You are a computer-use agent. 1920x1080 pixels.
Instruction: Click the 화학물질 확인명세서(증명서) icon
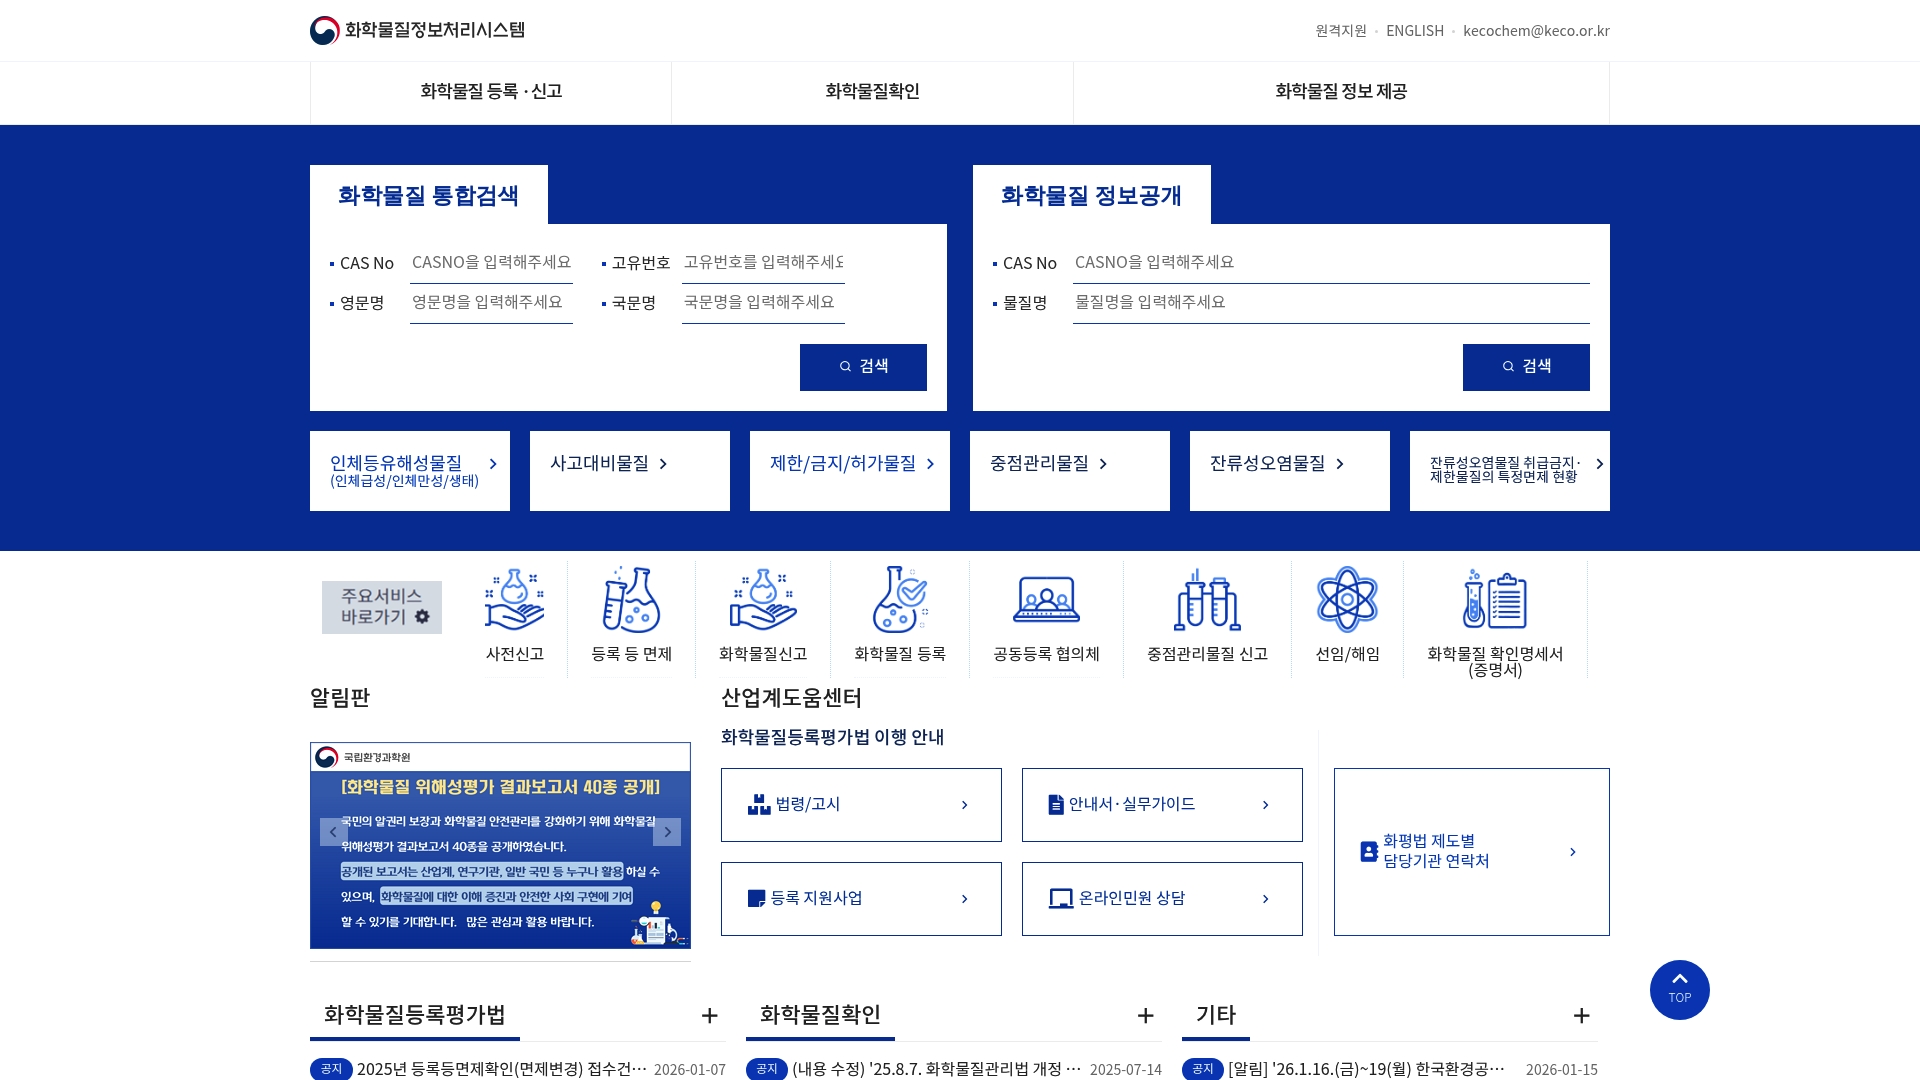1495,600
